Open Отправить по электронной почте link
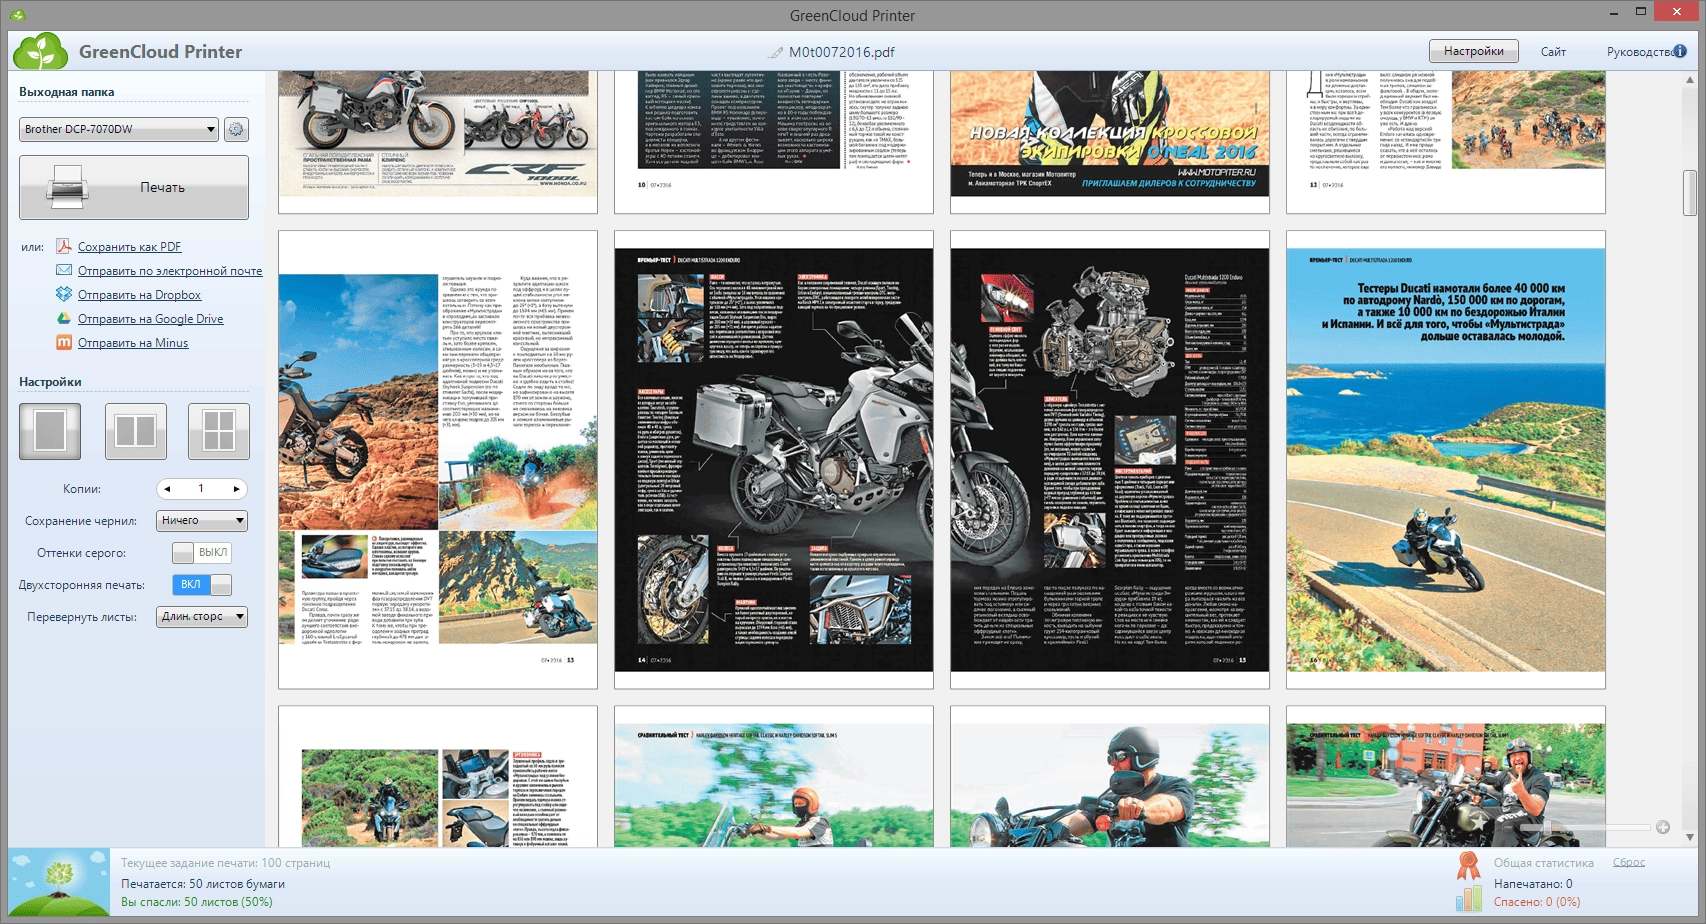Screen dimensions: 1706x924 (170, 271)
